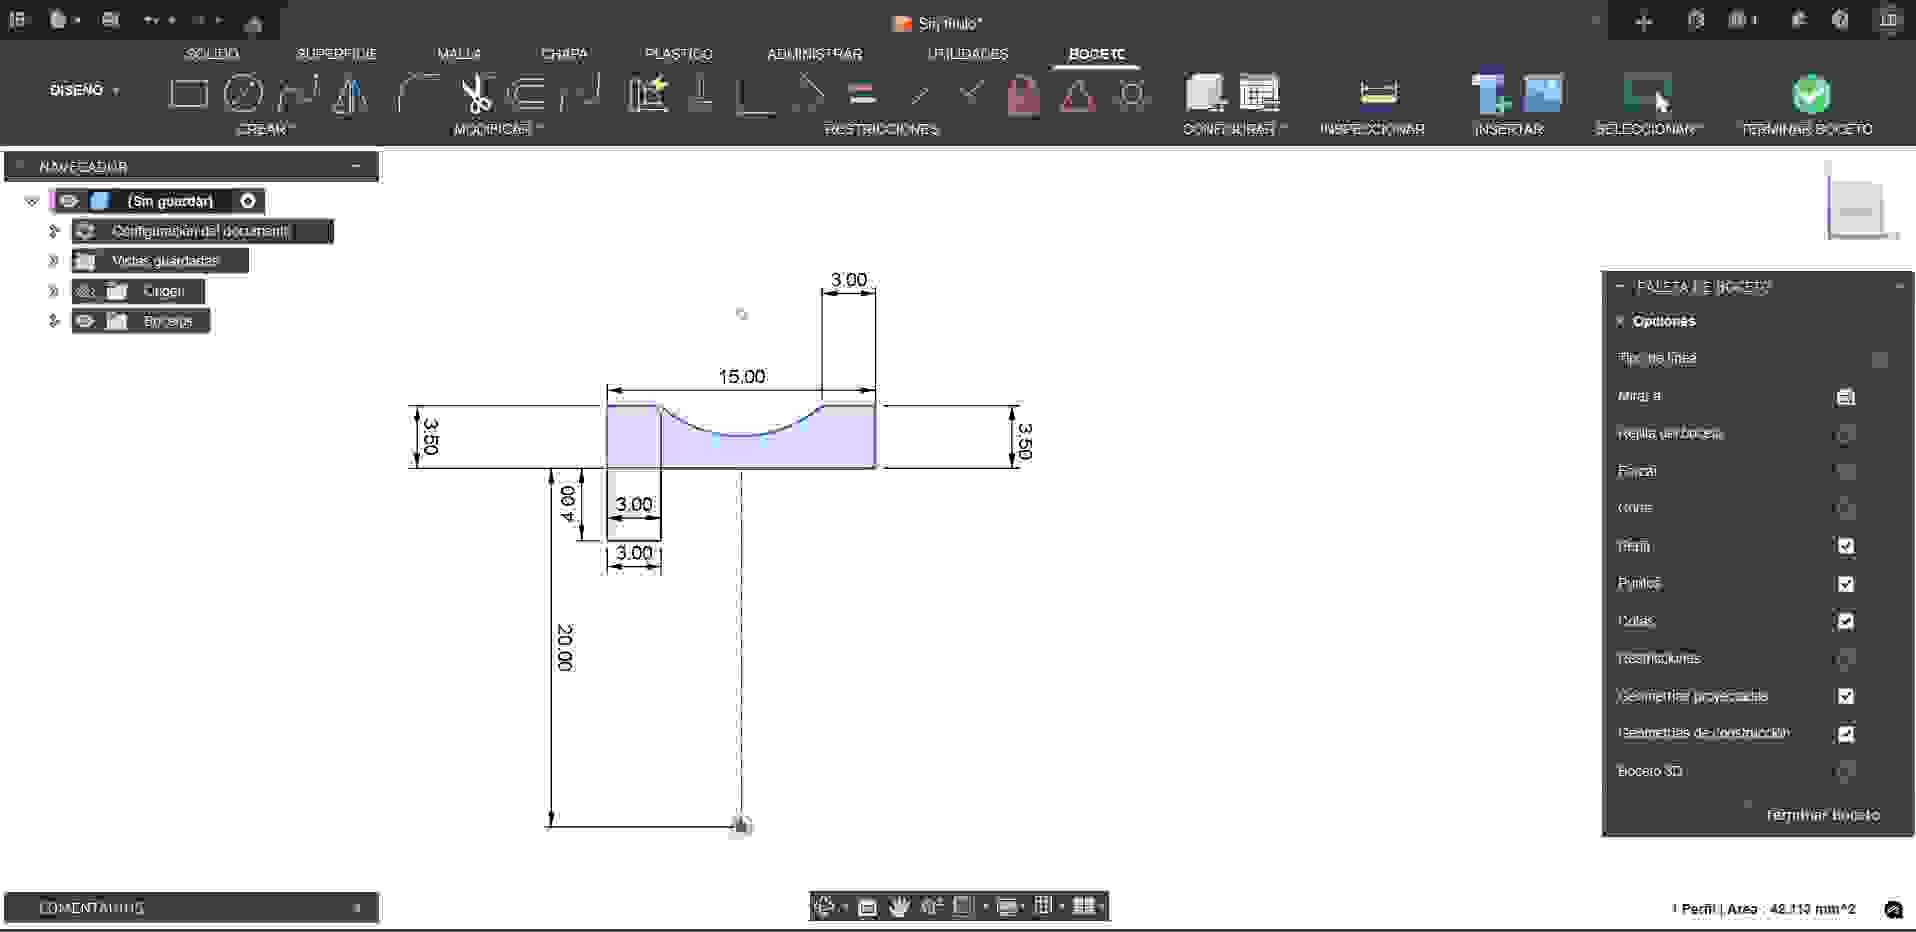1916x932 pixels.
Task: Expand the Configuración del documento node
Action: click(54, 231)
